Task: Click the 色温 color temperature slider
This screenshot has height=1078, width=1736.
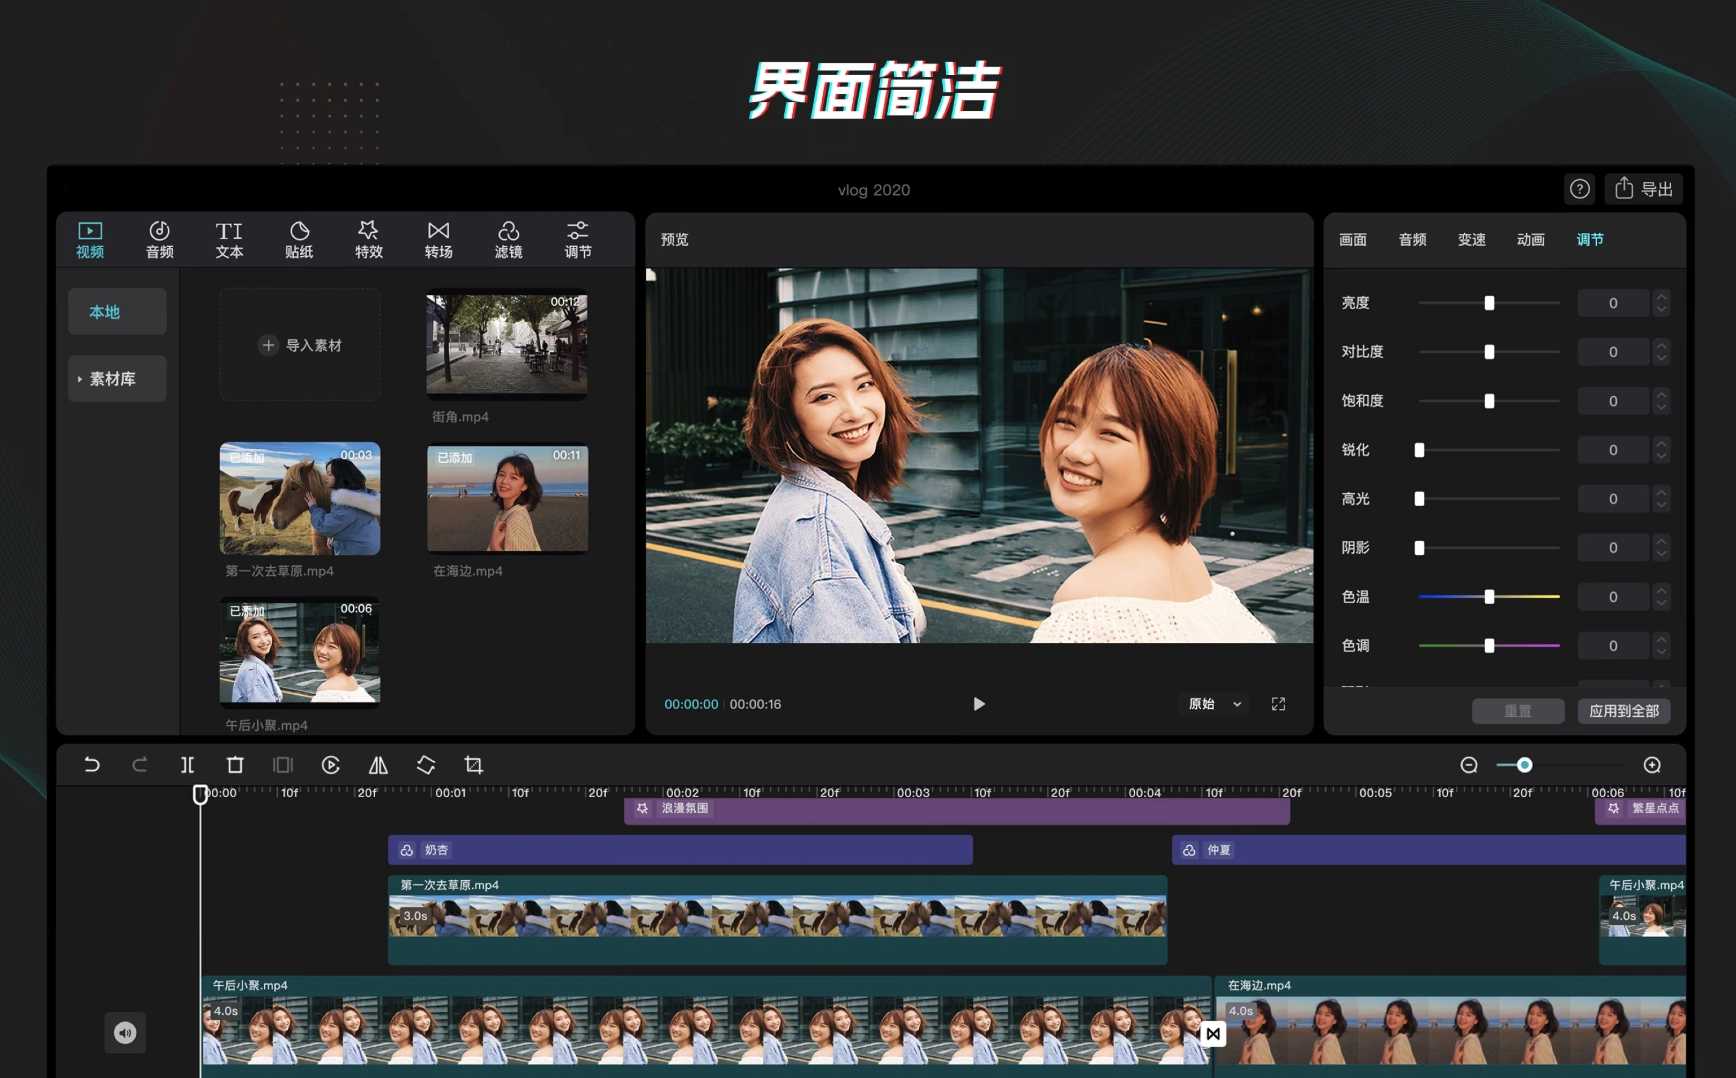Action: click(x=1489, y=597)
